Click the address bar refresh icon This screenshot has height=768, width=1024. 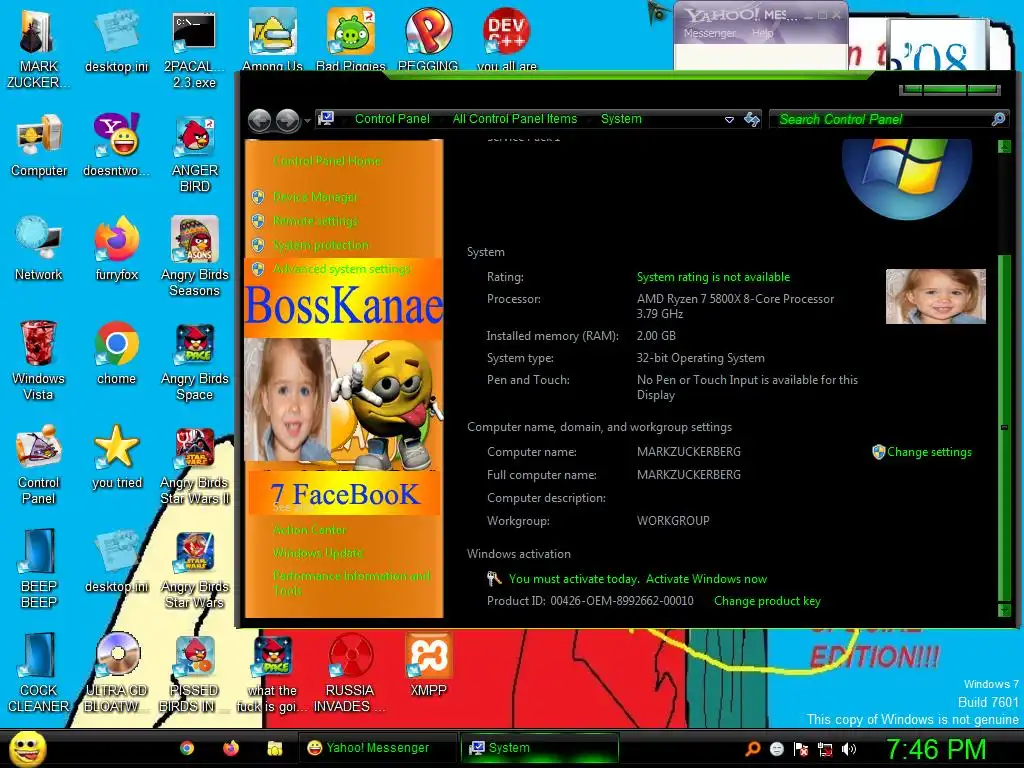coord(752,120)
